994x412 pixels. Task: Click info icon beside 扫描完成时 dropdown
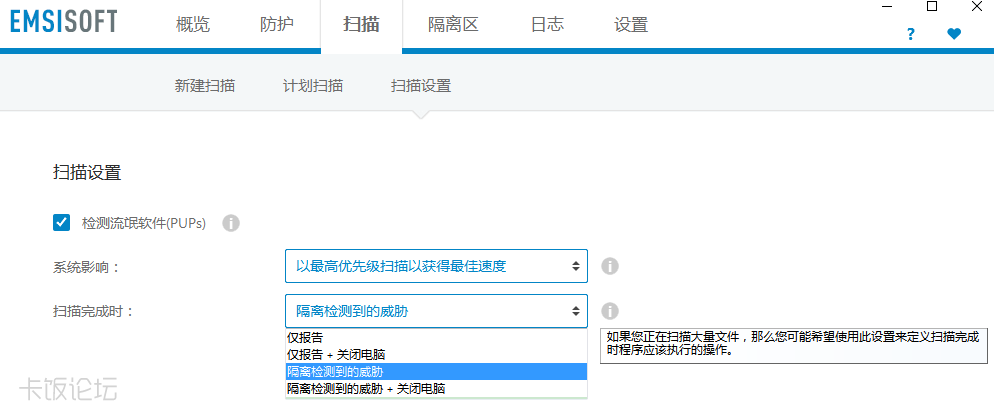(x=610, y=311)
